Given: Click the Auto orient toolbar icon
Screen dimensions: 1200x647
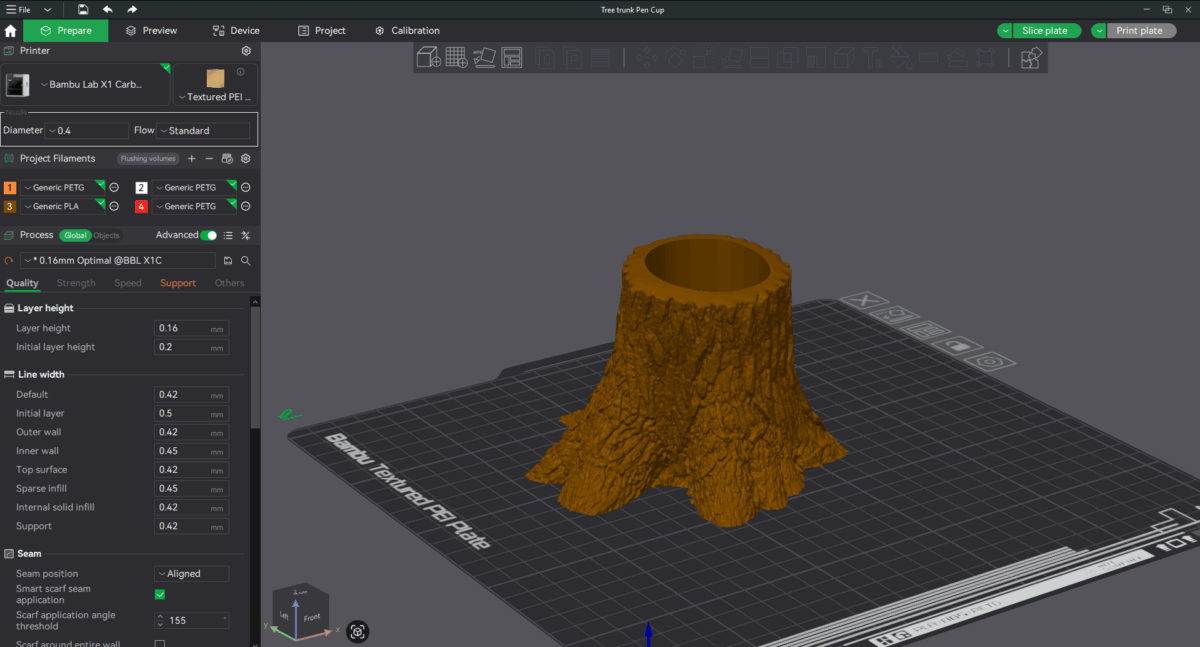Looking at the screenshot, I should click(484, 57).
